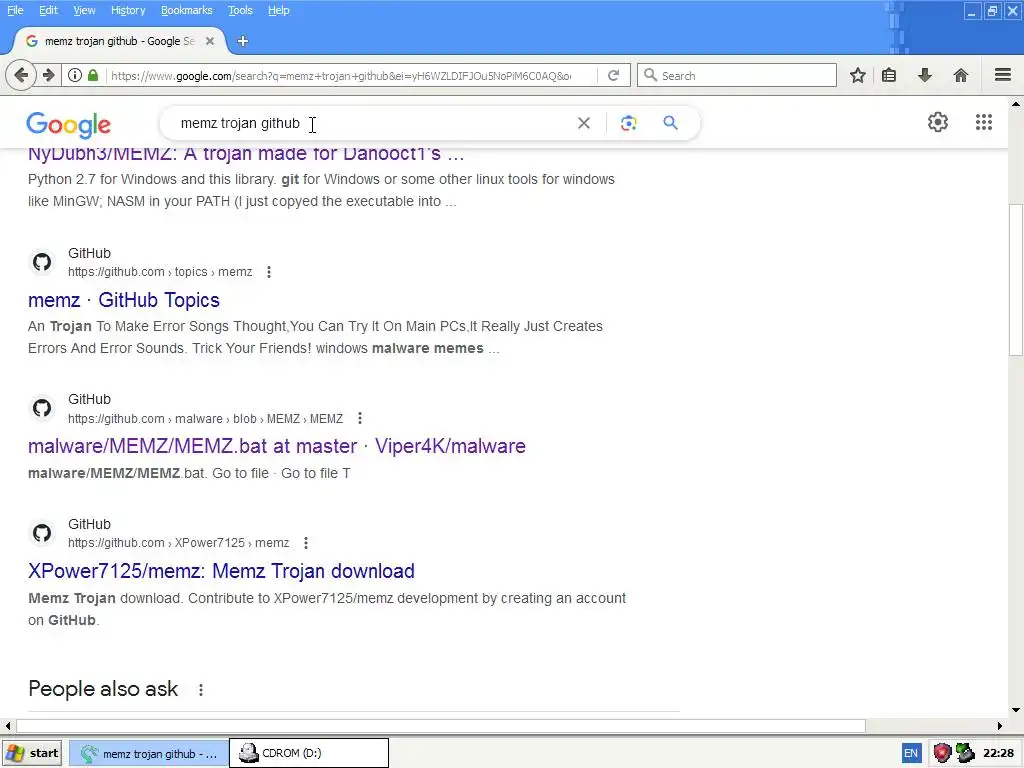
Task: Click in the Google search query field
Action: coord(372,123)
